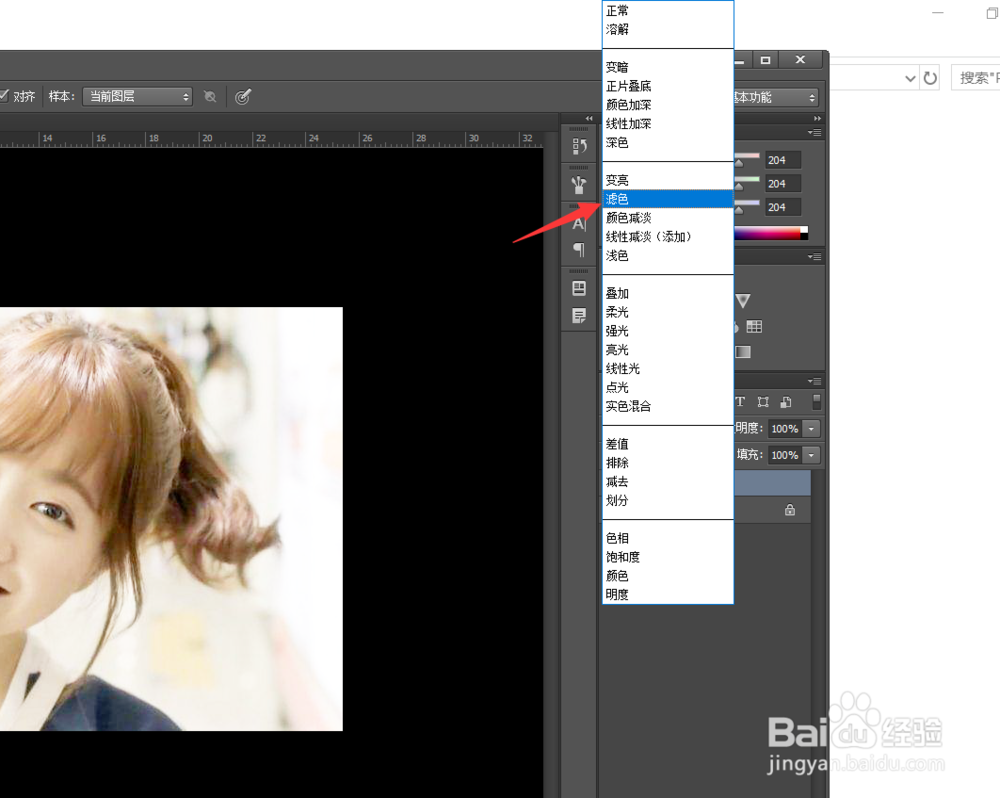
Task: Filter layers by shape icon
Action: pos(763,402)
